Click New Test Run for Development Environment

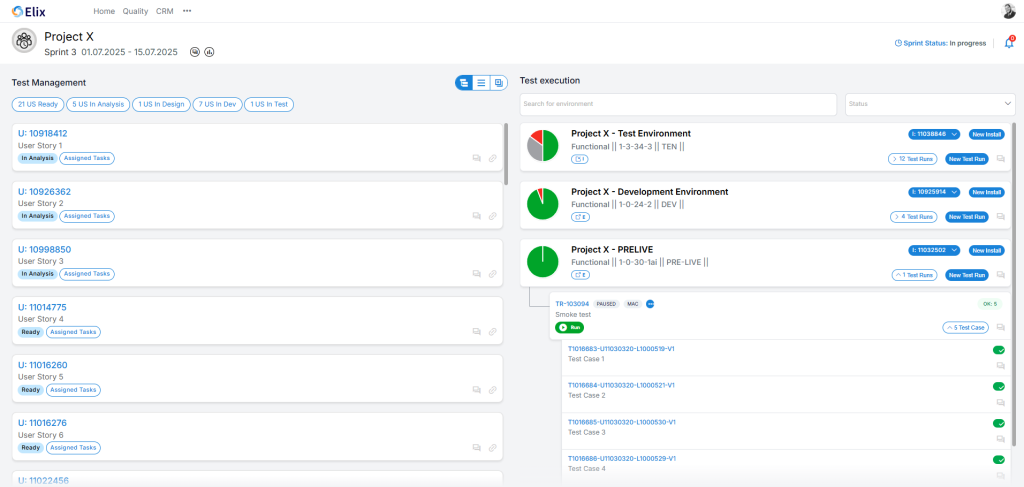tap(967, 217)
